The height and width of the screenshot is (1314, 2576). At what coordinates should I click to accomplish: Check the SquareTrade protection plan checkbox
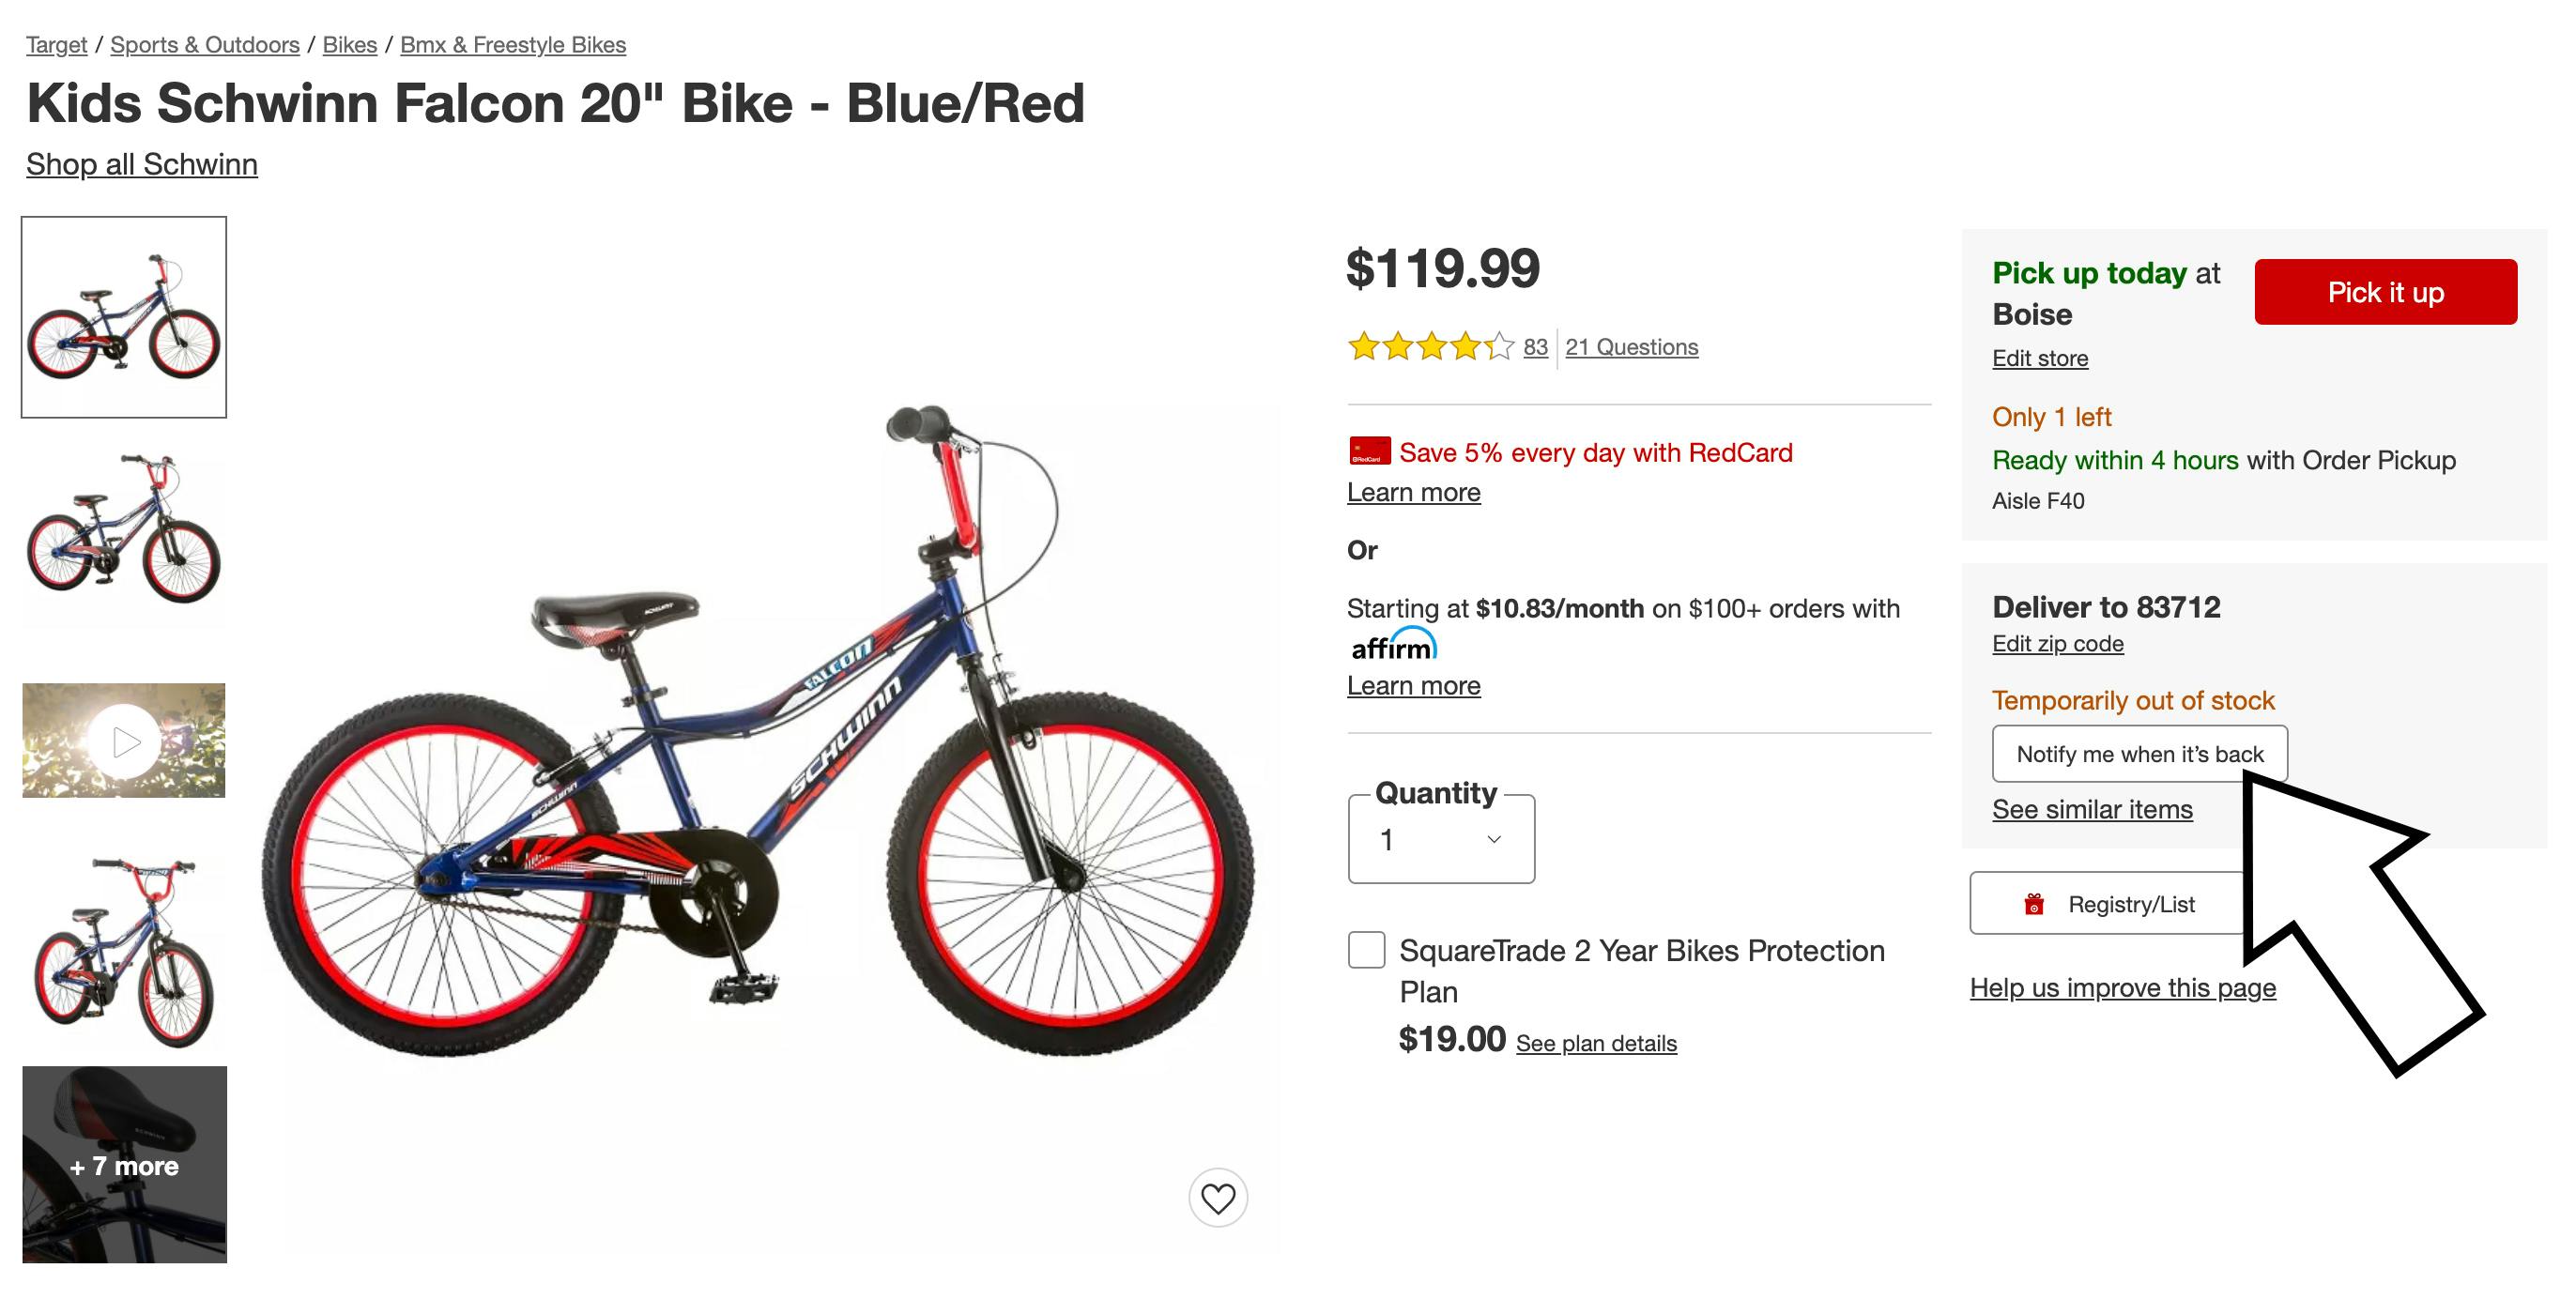[x=1366, y=949]
